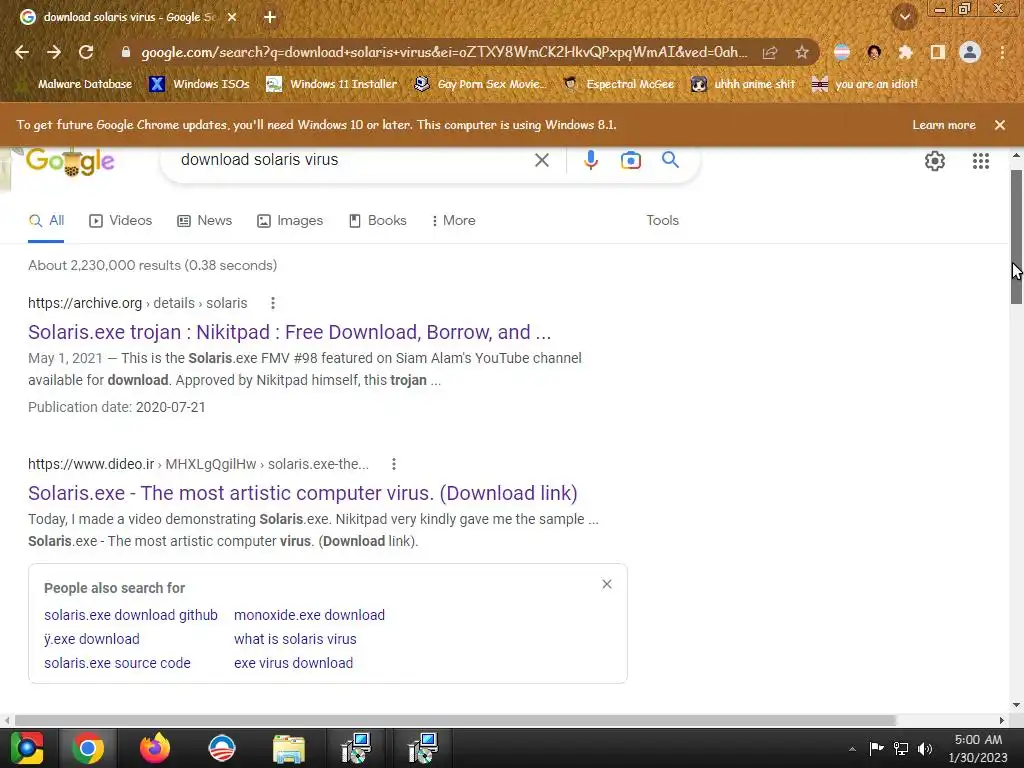The width and height of the screenshot is (1024, 768).
Task: Close the People also search for box
Action: [607, 584]
